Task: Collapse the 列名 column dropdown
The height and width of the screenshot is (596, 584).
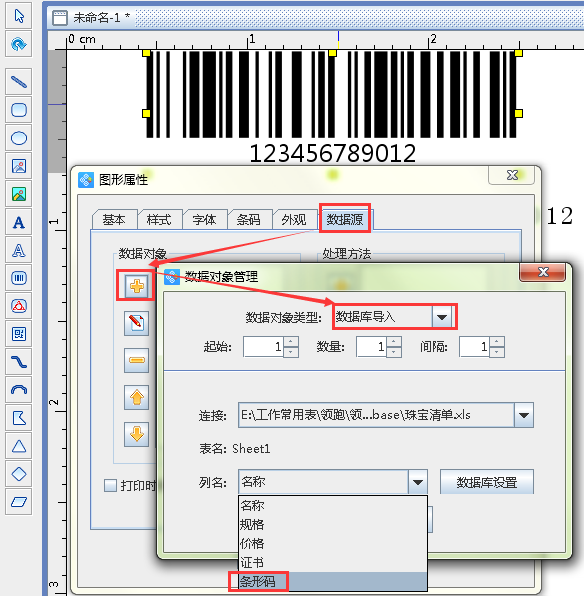Action: click(x=418, y=482)
